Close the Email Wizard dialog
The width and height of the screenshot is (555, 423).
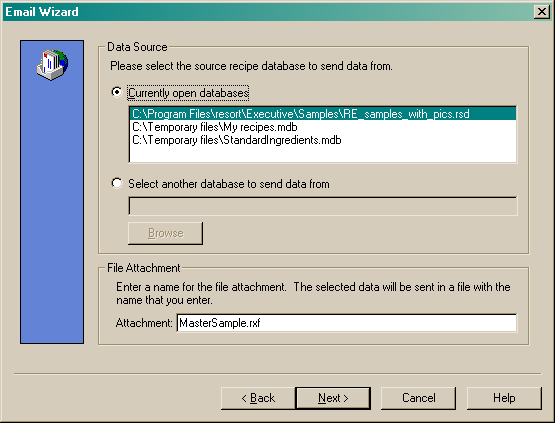[x=542, y=12]
